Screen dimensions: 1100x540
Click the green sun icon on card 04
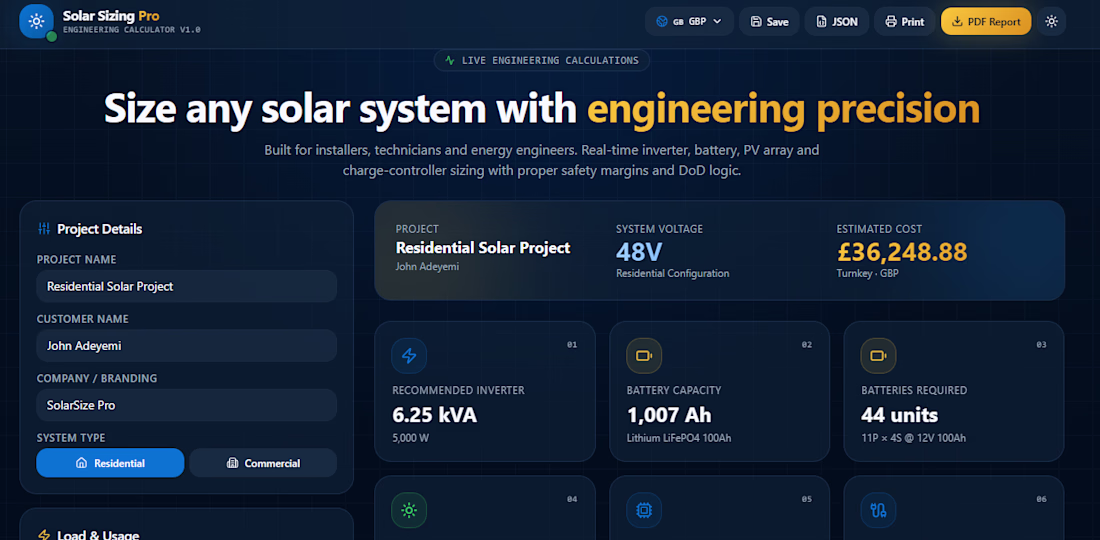click(x=409, y=511)
